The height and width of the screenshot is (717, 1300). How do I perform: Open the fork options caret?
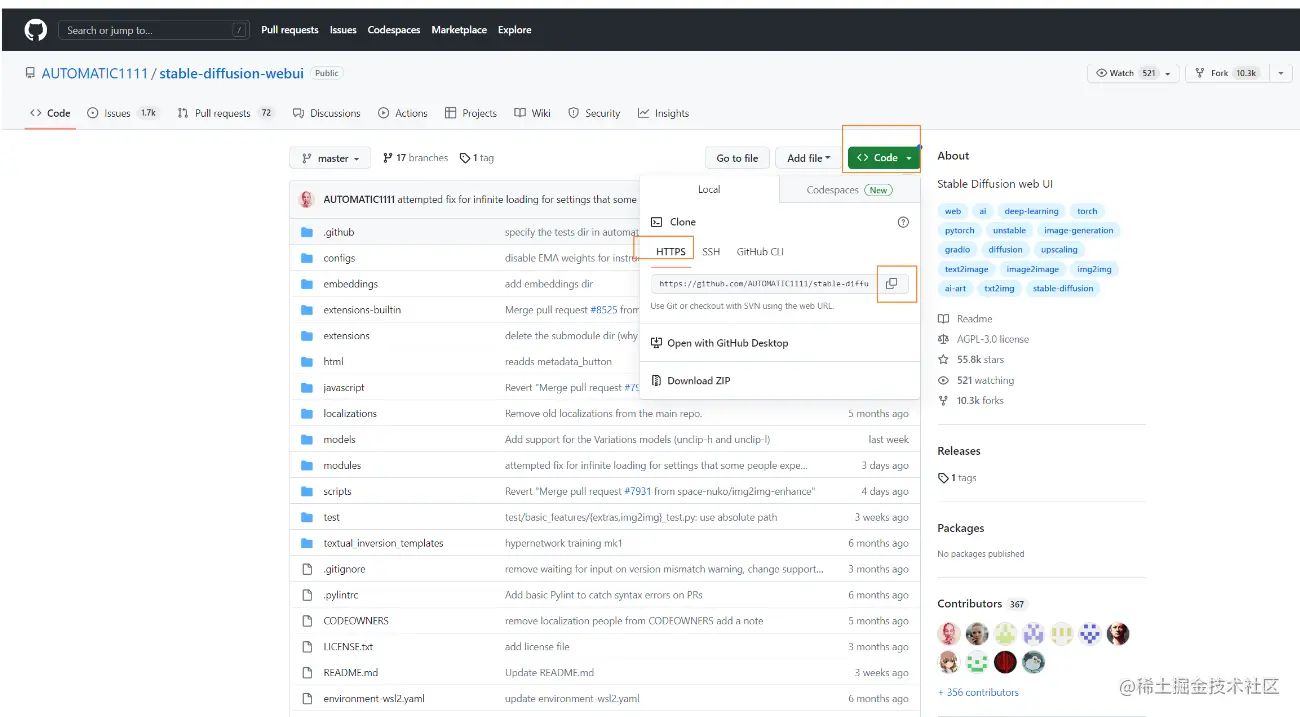(x=1280, y=73)
